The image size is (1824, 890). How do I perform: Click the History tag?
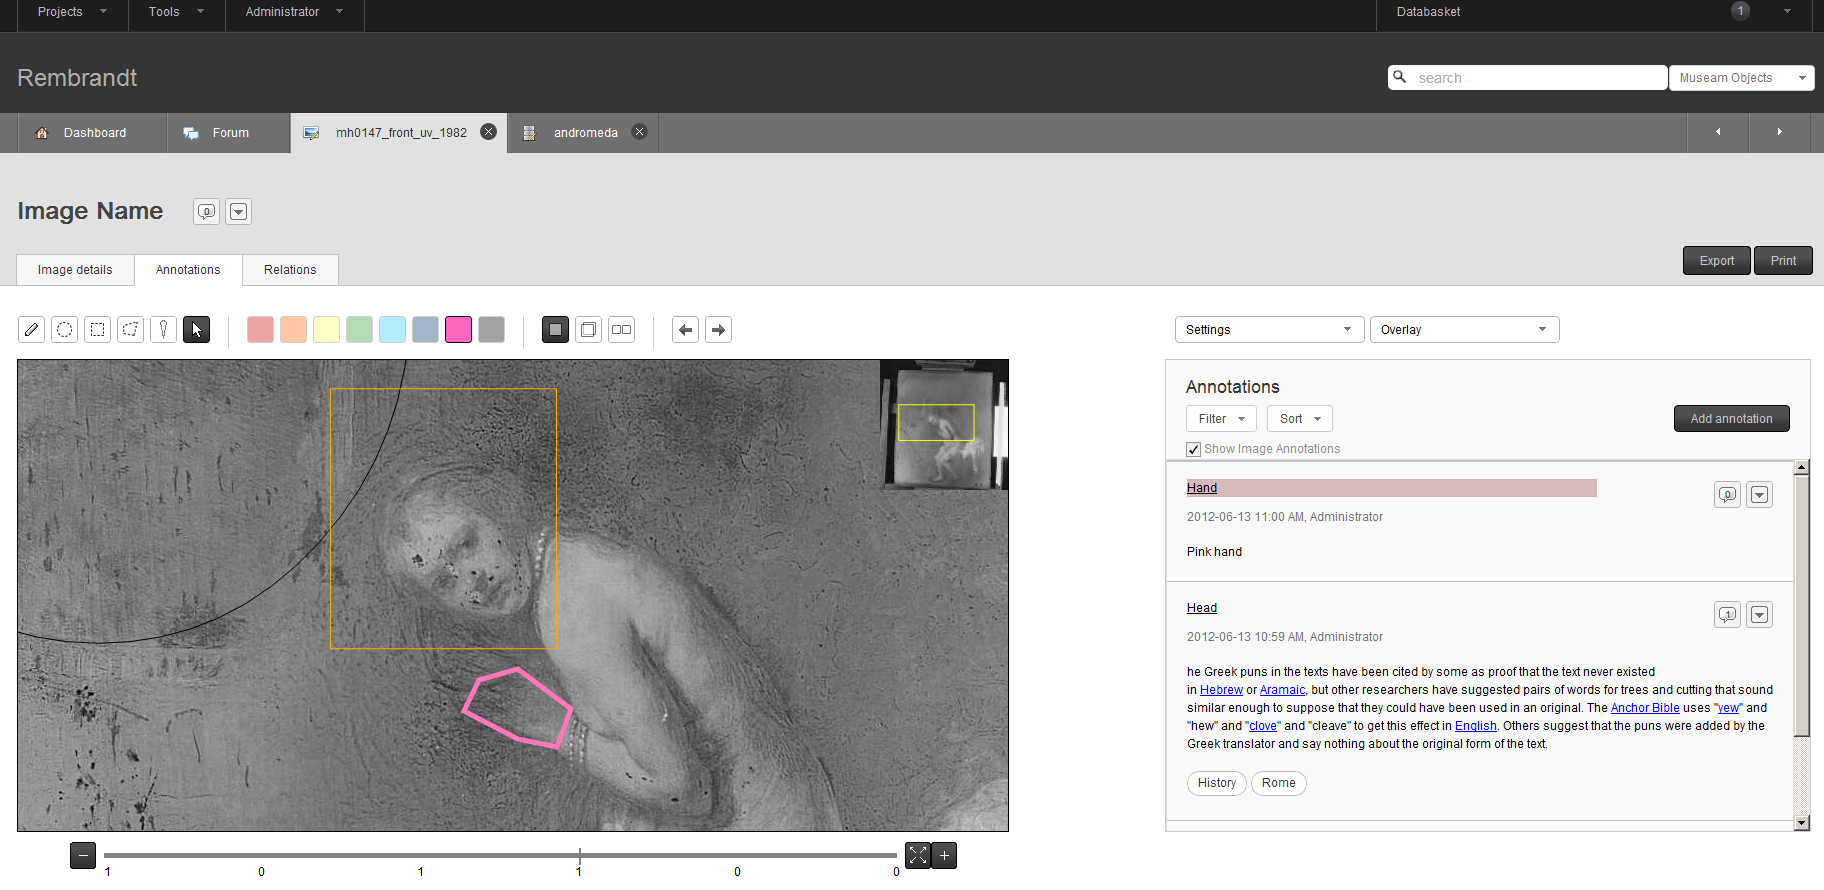pyautogui.click(x=1217, y=783)
